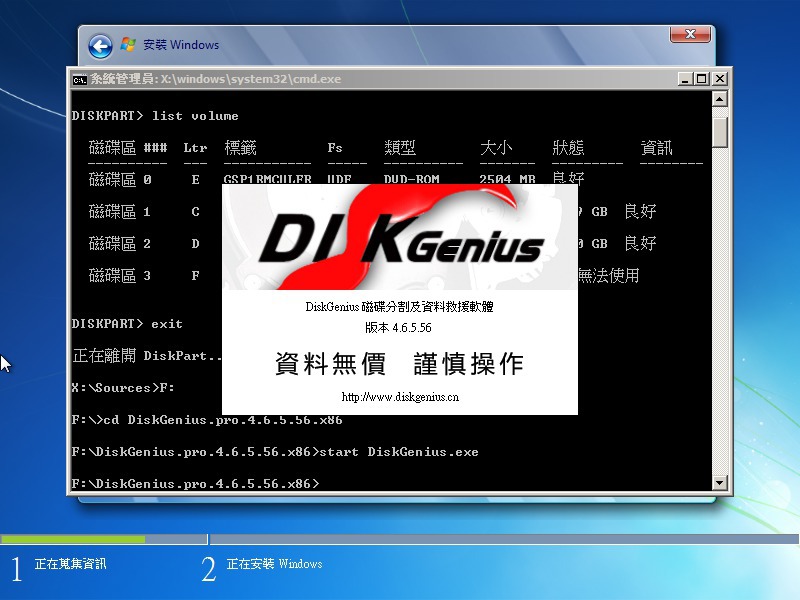Click the scrollbar up arrow in cmd window
Image resolution: width=800 pixels, height=600 pixels.
pyautogui.click(x=719, y=98)
